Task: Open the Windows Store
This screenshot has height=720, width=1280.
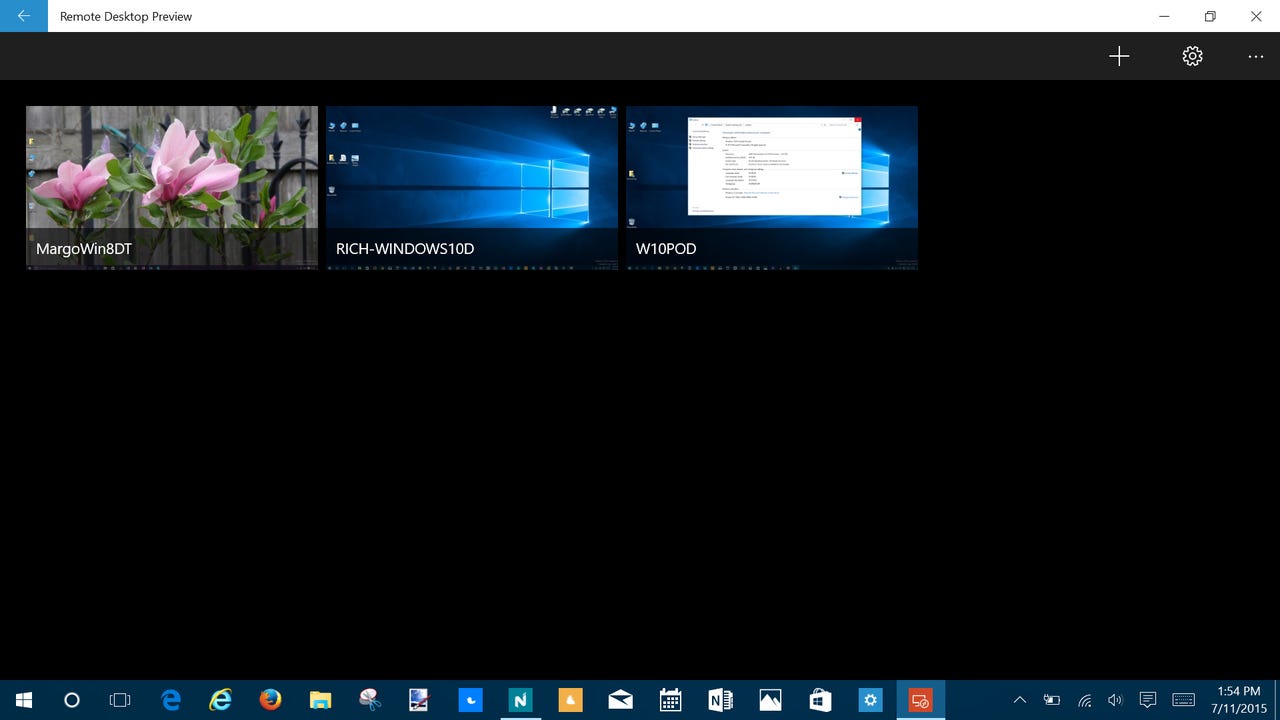Action: click(x=819, y=699)
